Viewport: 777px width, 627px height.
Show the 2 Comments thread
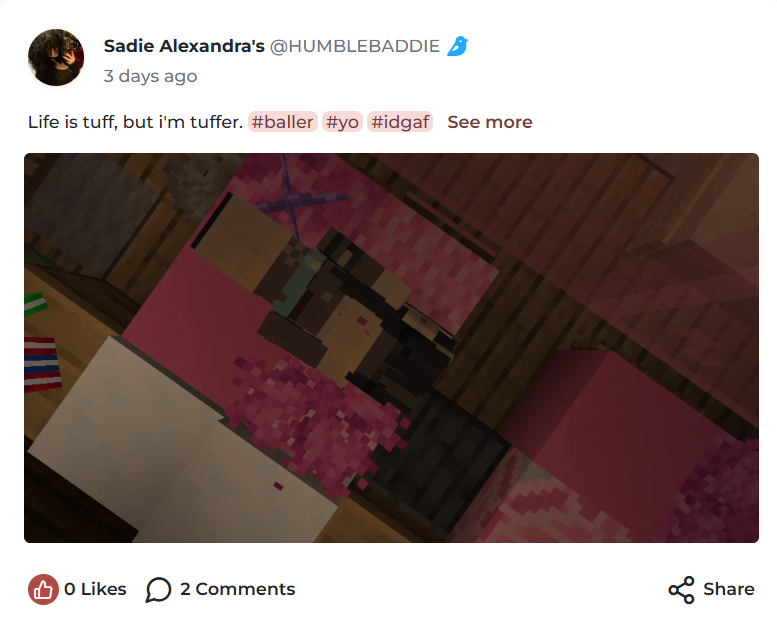(x=237, y=589)
